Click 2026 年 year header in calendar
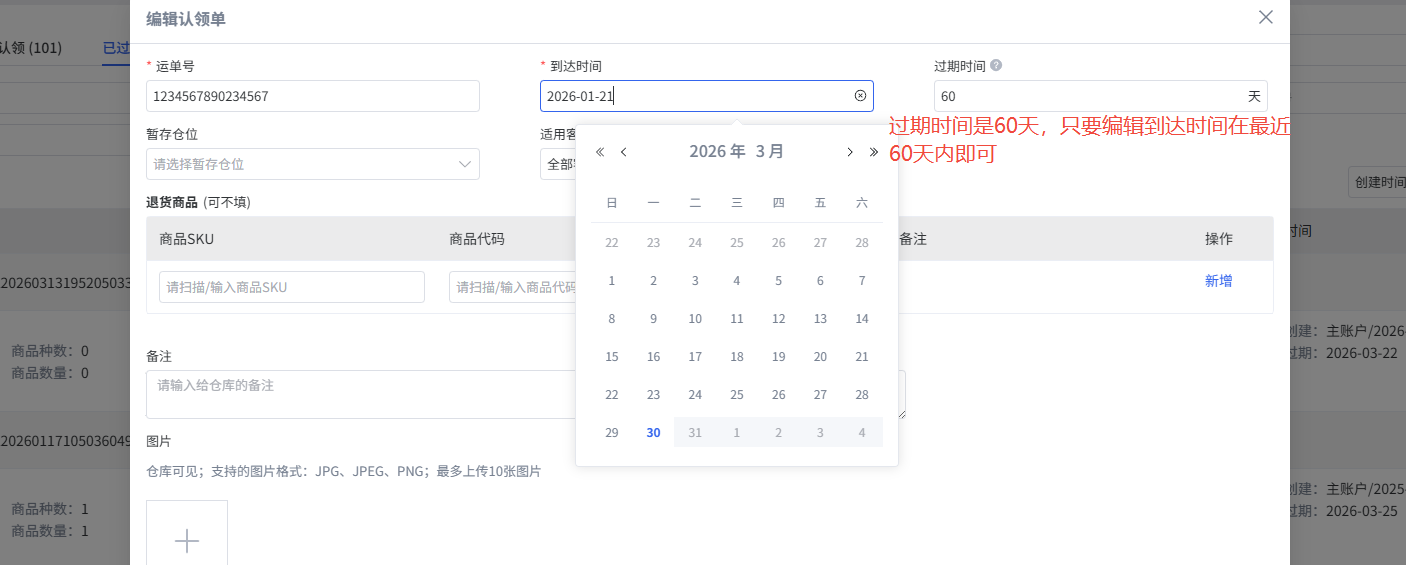 (x=717, y=152)
